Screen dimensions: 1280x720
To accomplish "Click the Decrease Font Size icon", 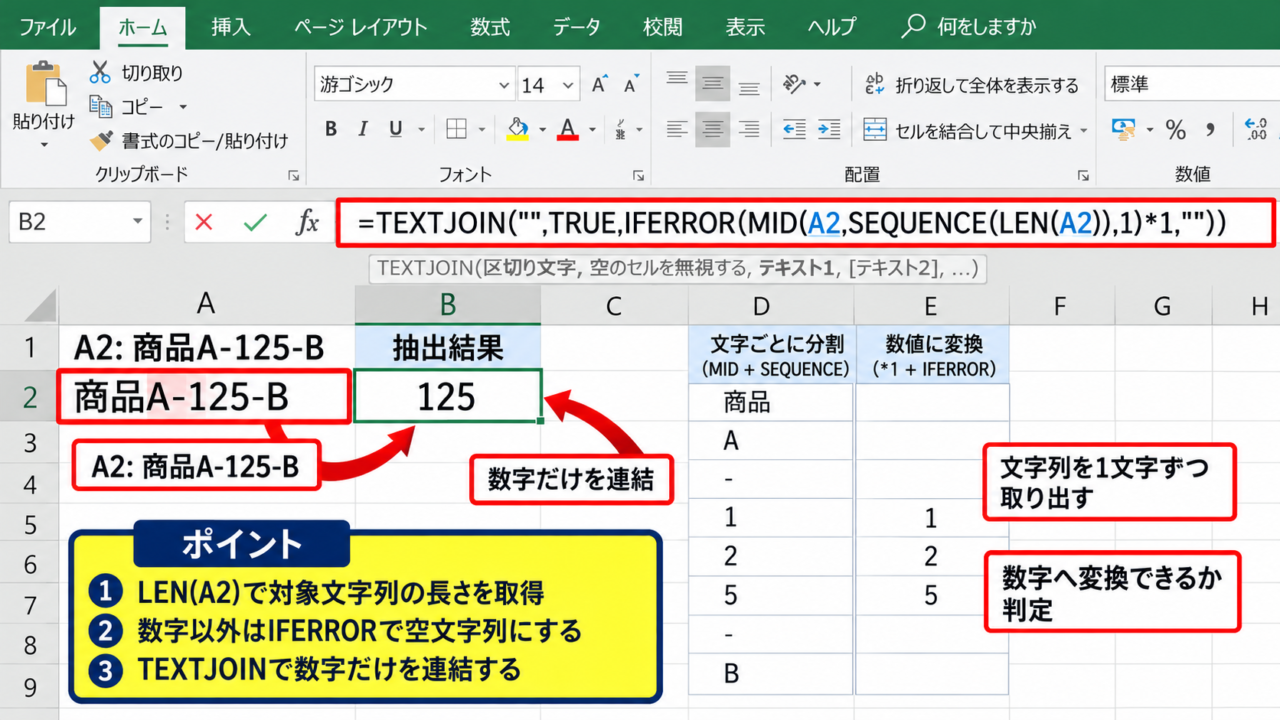I will click(x=630, y=85).
